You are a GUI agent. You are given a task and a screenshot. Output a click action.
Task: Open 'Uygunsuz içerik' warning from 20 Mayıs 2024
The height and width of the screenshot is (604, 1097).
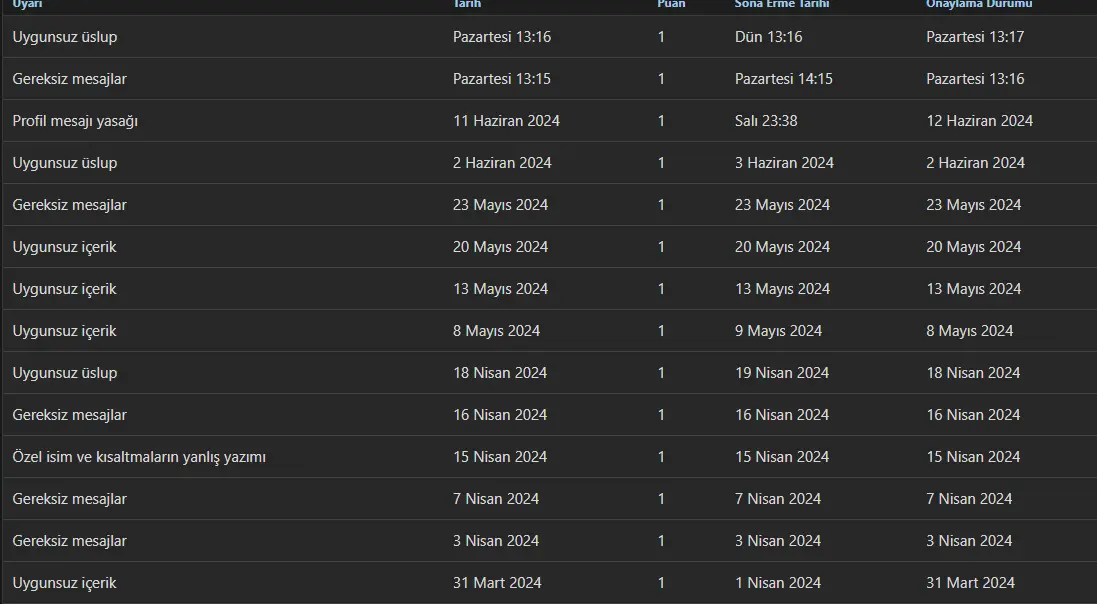point(64,247)
